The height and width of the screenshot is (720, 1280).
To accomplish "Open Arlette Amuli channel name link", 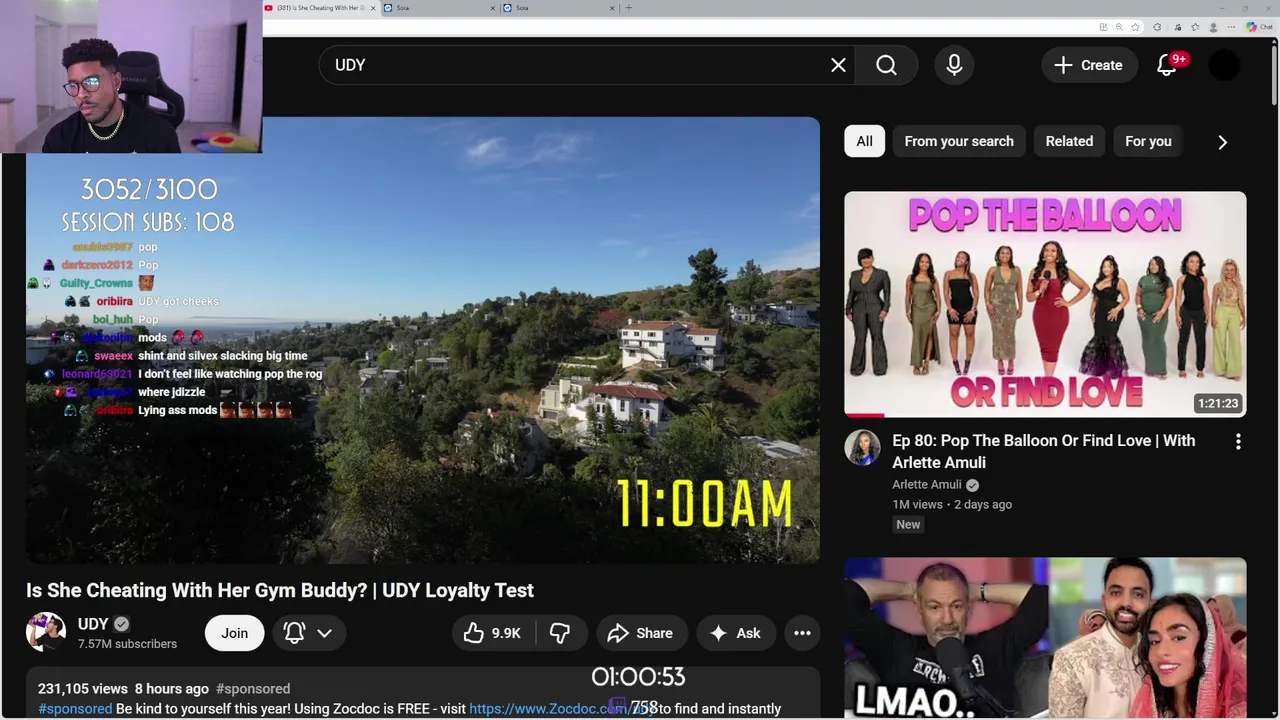I will point(926,485).
